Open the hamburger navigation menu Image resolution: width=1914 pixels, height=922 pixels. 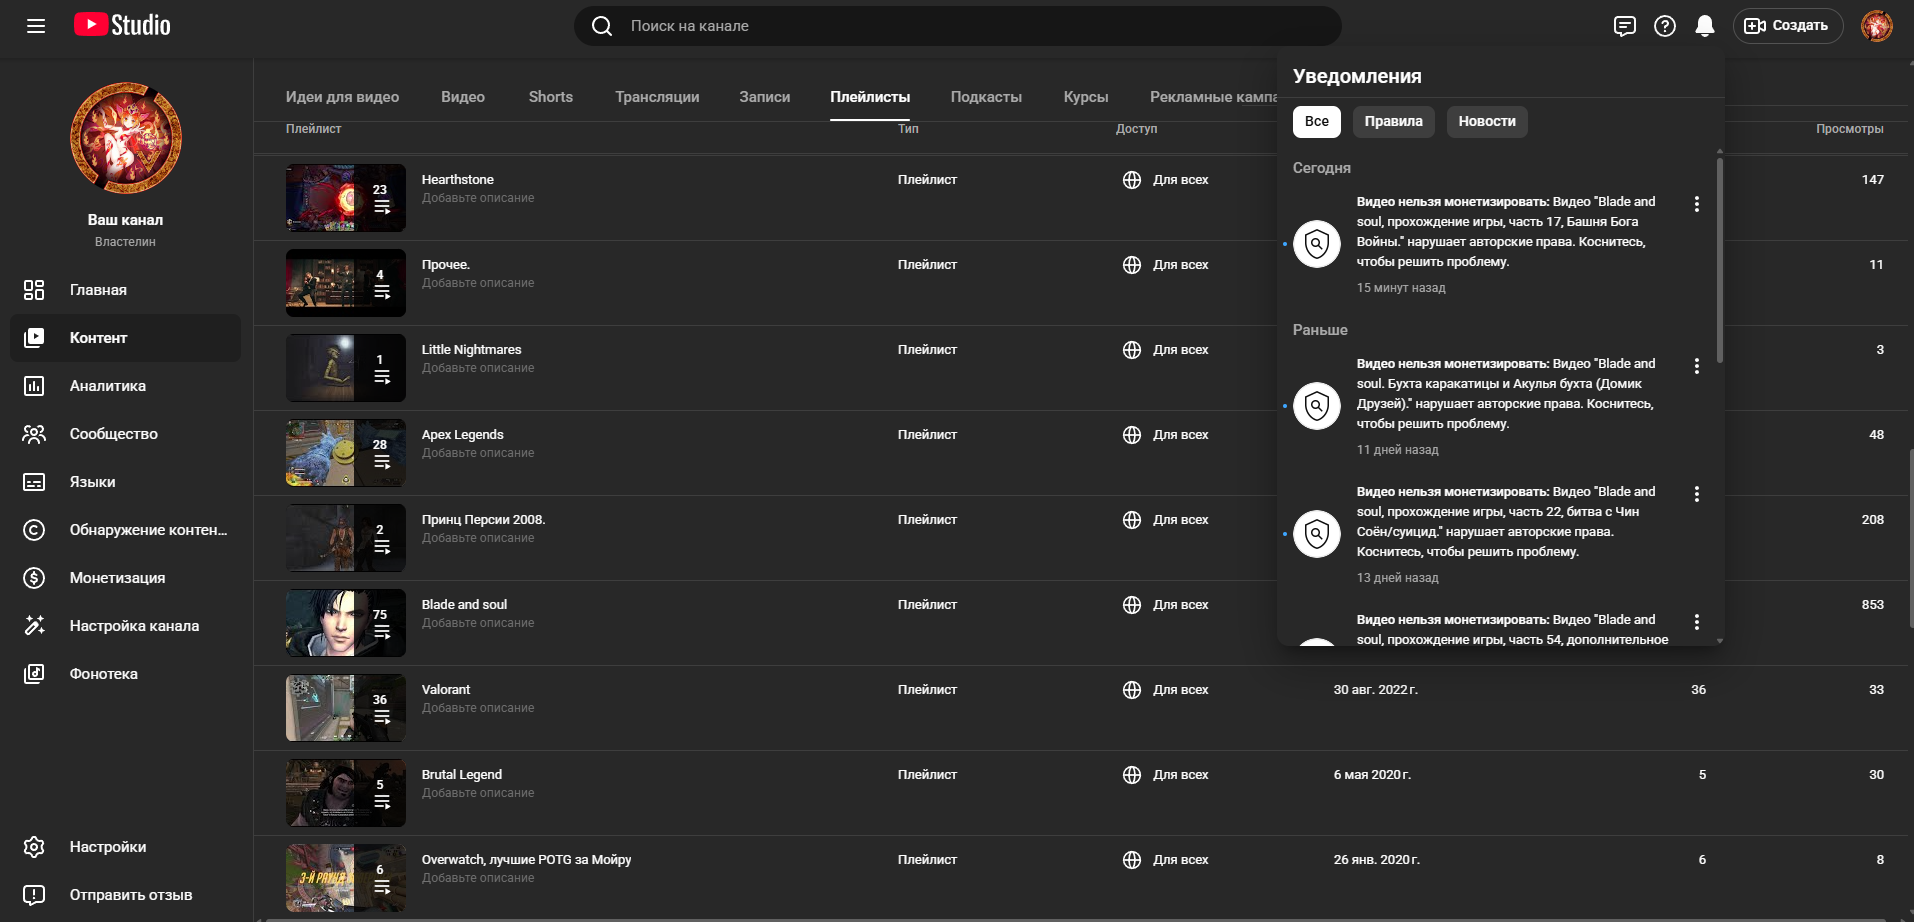[x=36, y=26]
